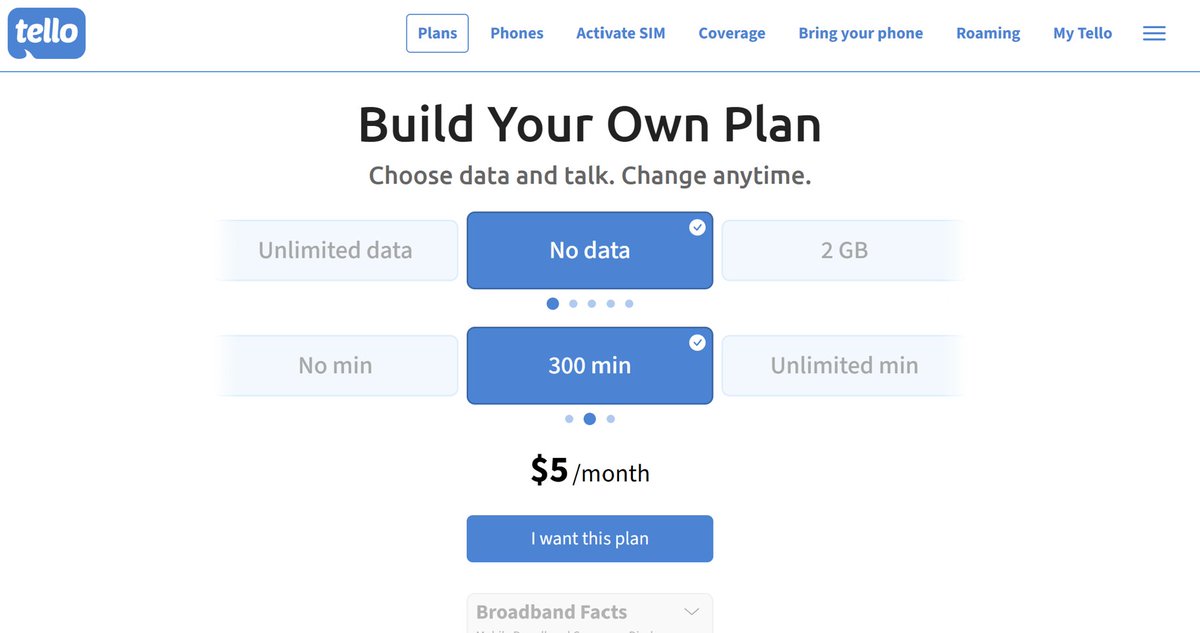Open Bring your phone link
The image size is (1200, 633).
click(861, 33)
